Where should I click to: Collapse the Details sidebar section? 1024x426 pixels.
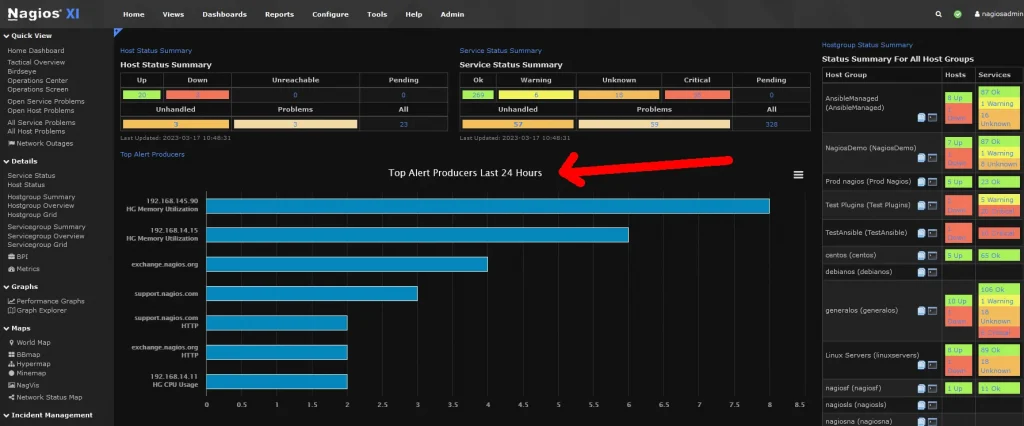pos(21,161)
